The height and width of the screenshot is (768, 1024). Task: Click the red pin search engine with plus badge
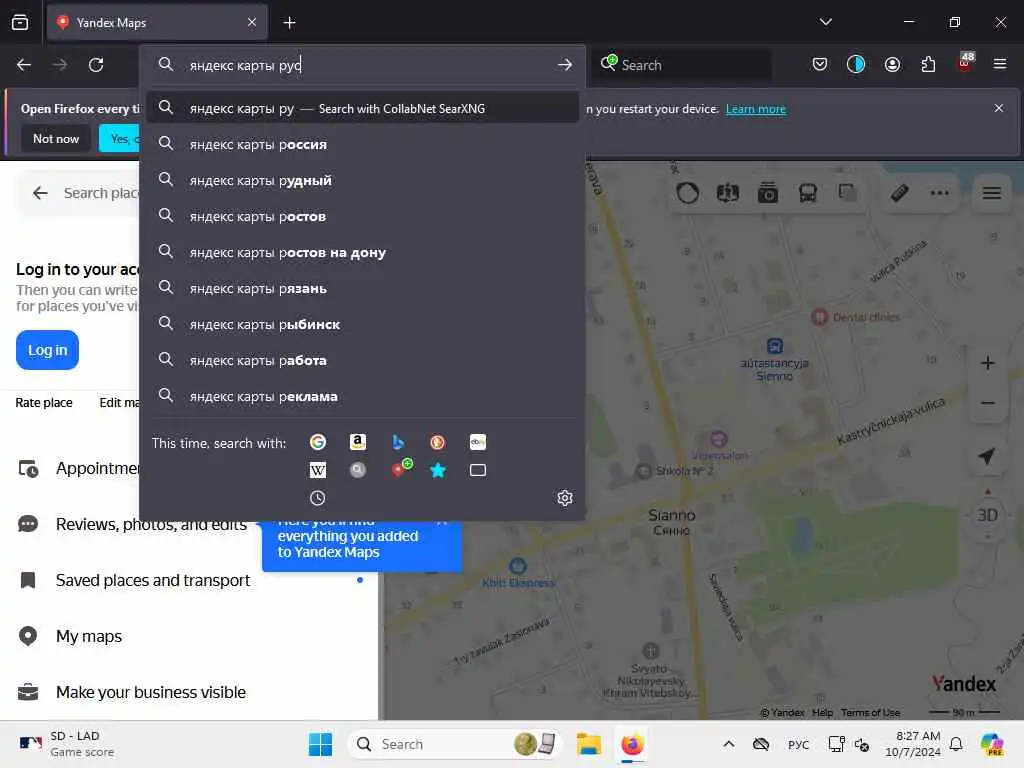(x=400, y=468)
